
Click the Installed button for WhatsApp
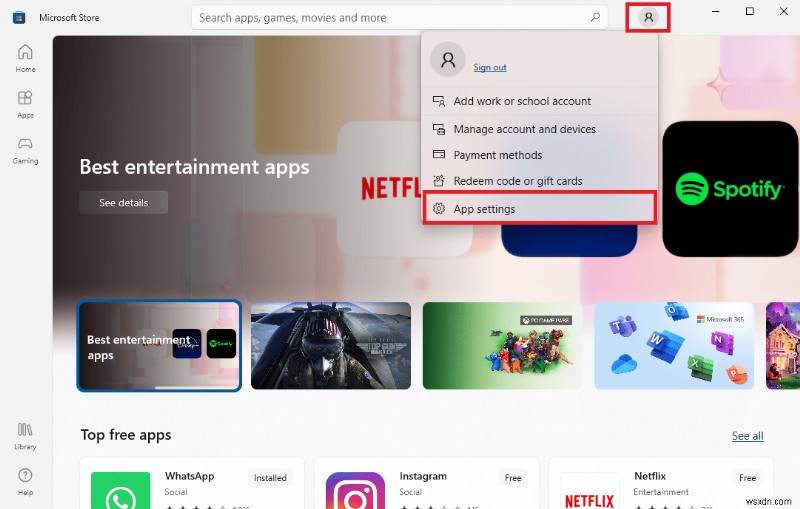pyautogui.click(x=270, y=478)
